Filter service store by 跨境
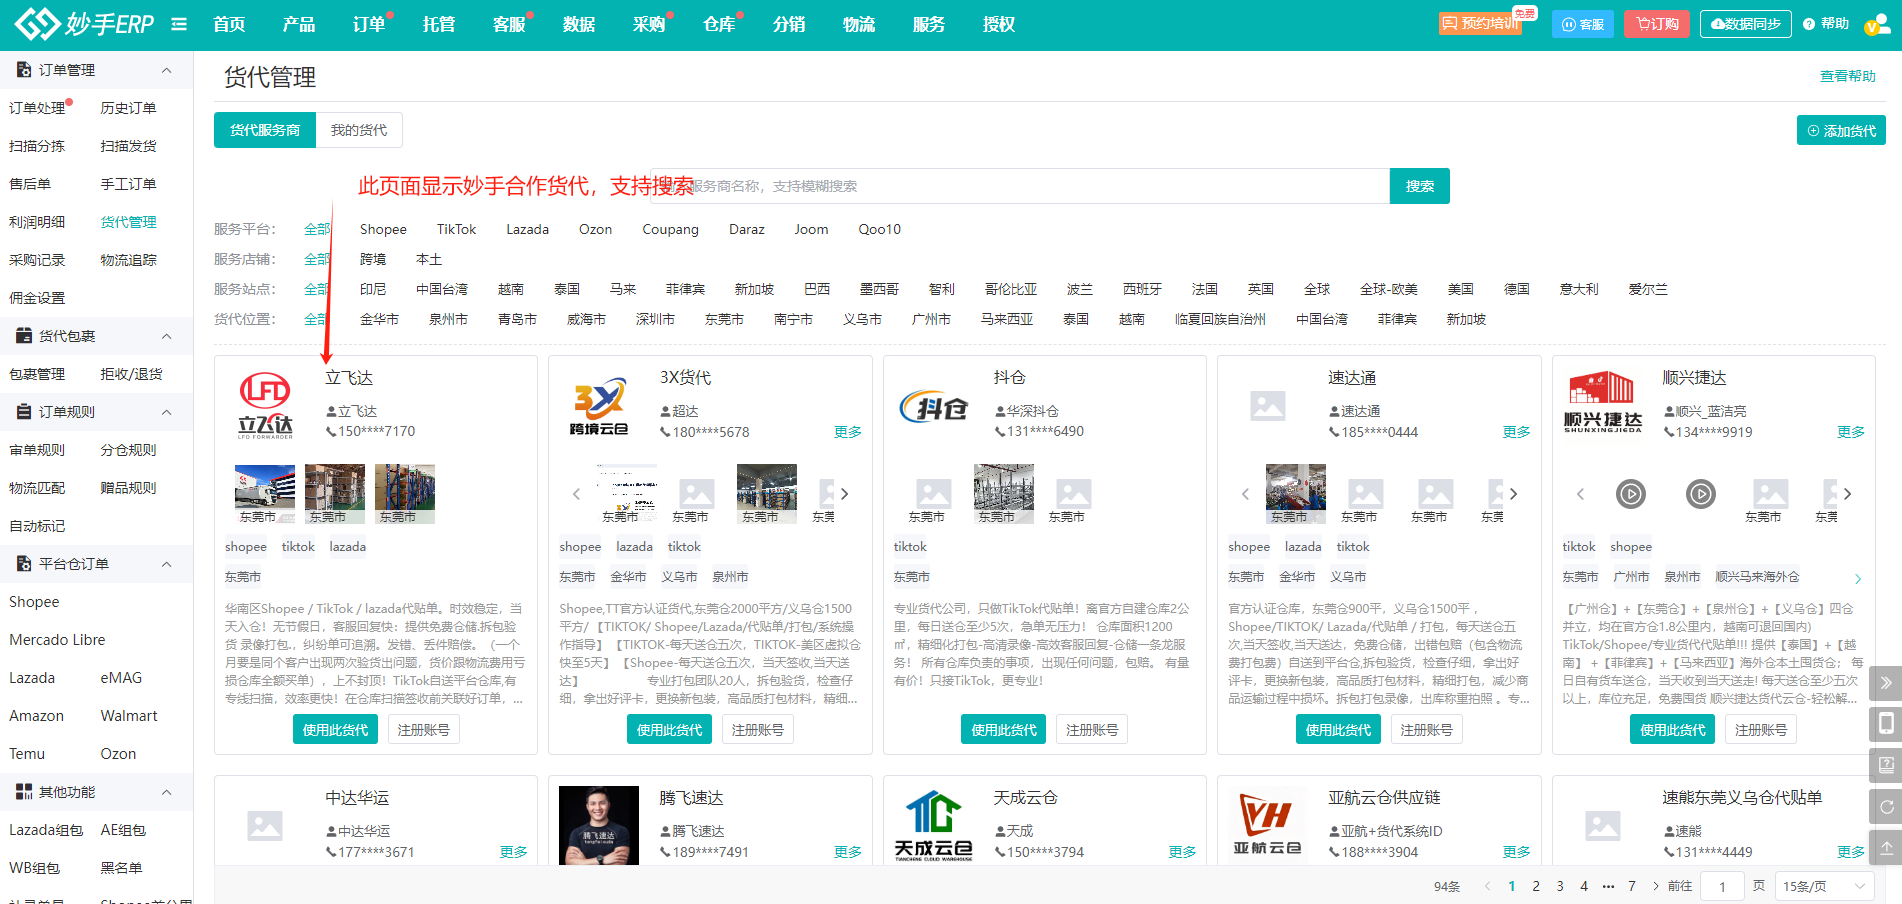 coord(373,259)
